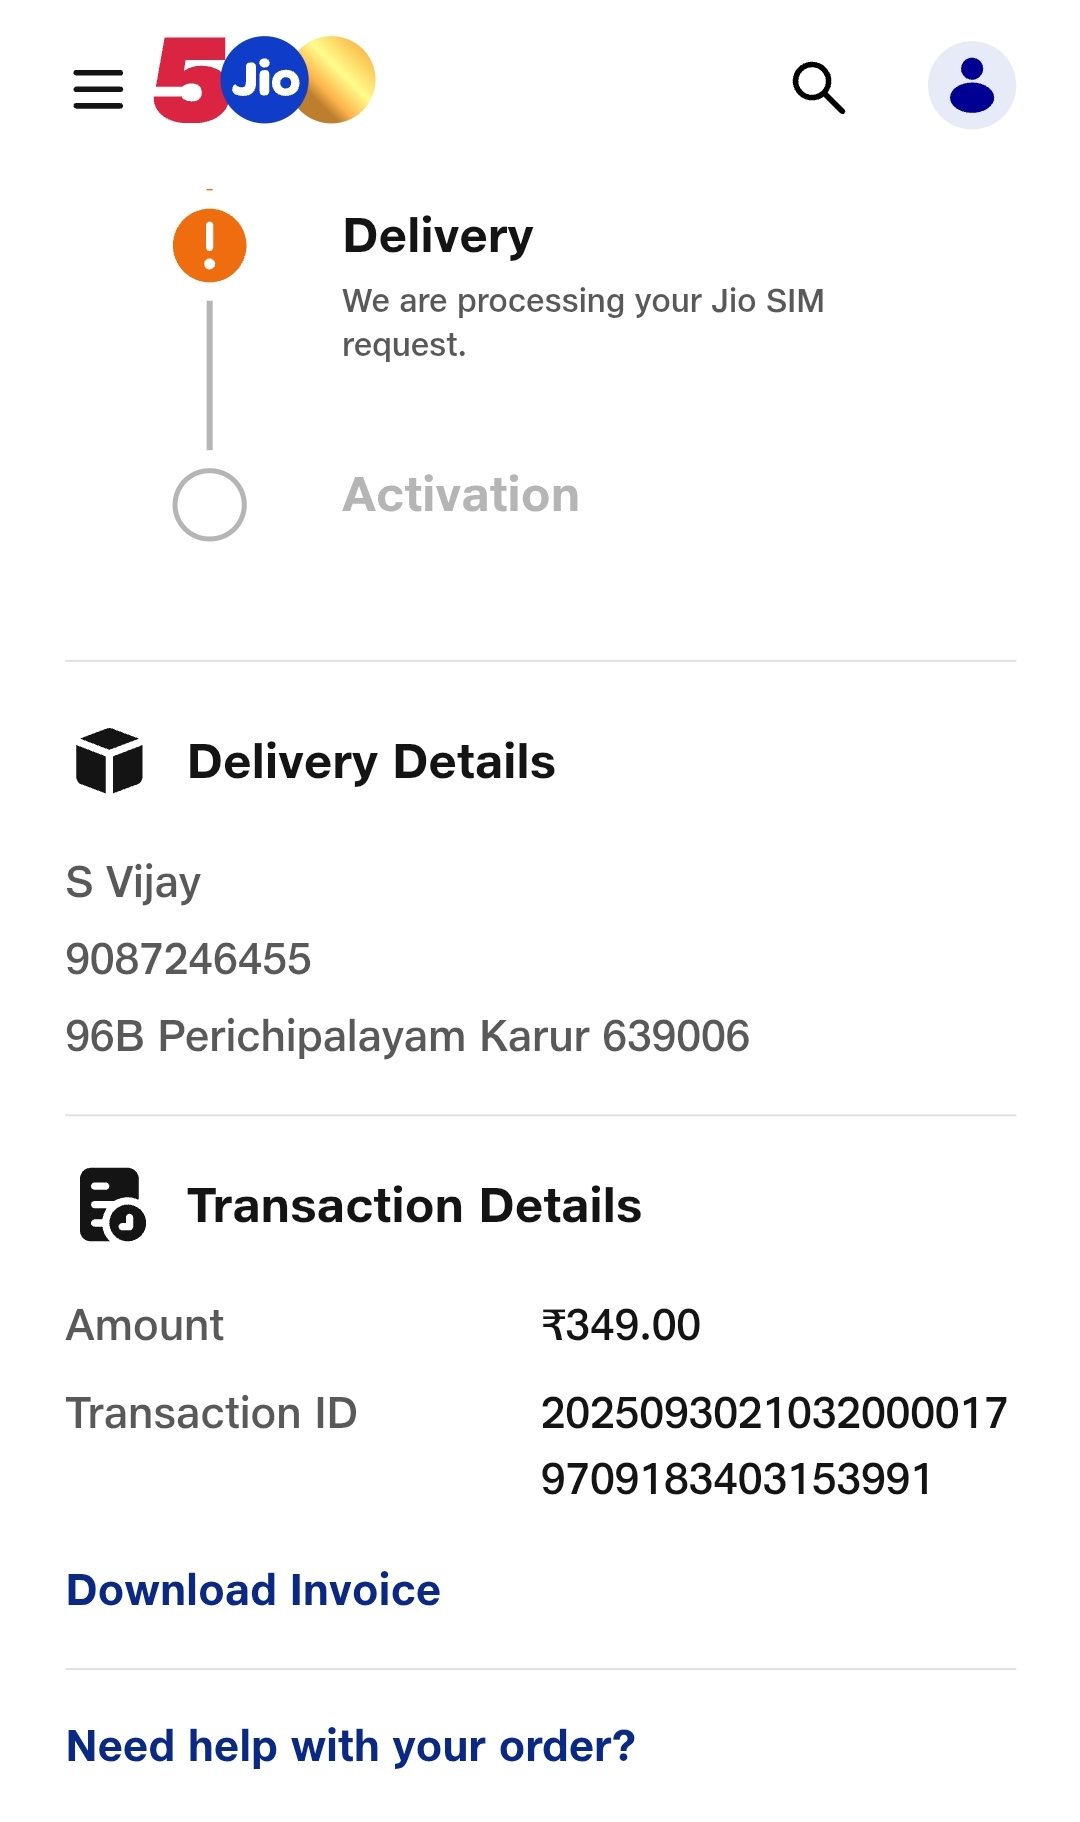1080x1822 pixels.
Task: Open the user profile icon
Action: click(x=971, y=85)
